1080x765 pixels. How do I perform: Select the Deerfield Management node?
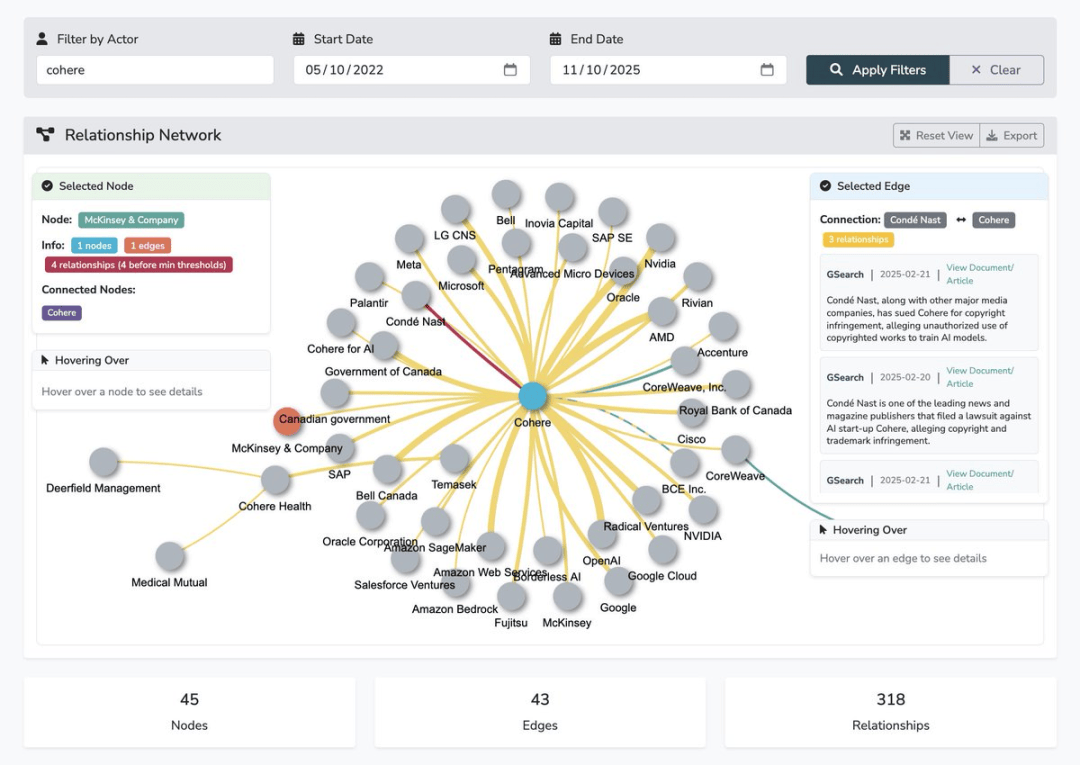(x=103, y=462)
